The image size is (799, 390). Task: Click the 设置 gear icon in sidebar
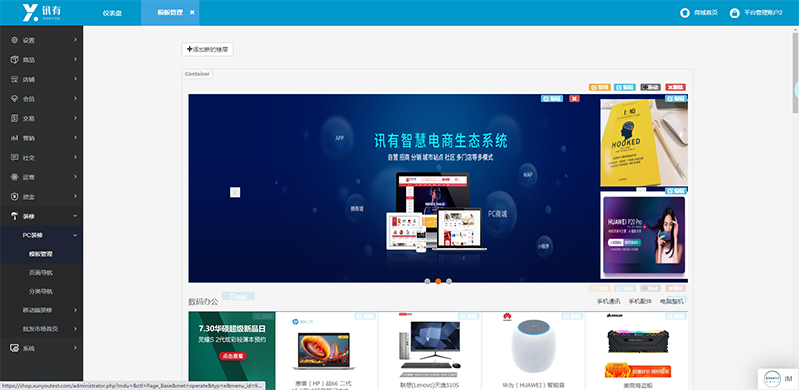[14, 40]
